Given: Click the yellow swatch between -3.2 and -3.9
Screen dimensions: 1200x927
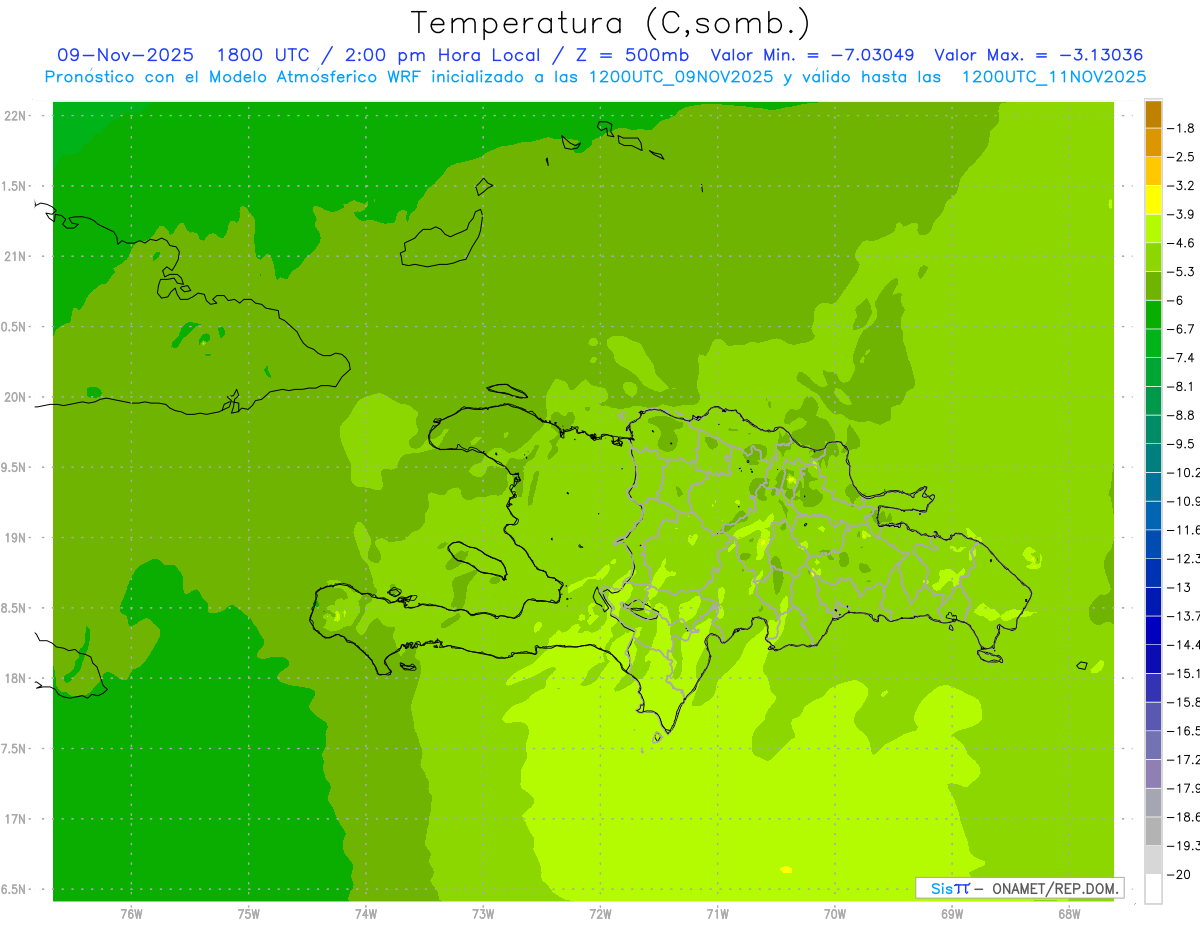Looking at the screenshot, I should [x=1153, y=200].
